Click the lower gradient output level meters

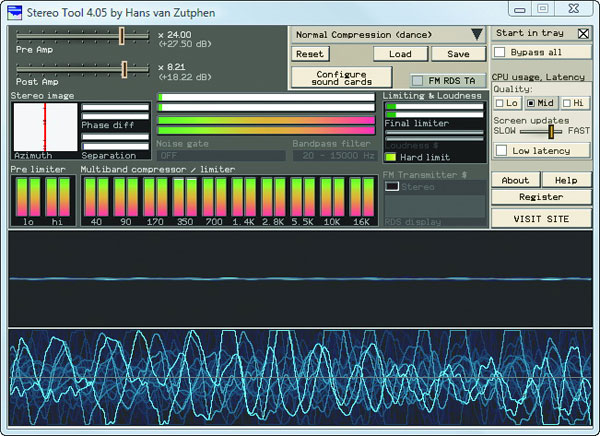pos(266,126)
